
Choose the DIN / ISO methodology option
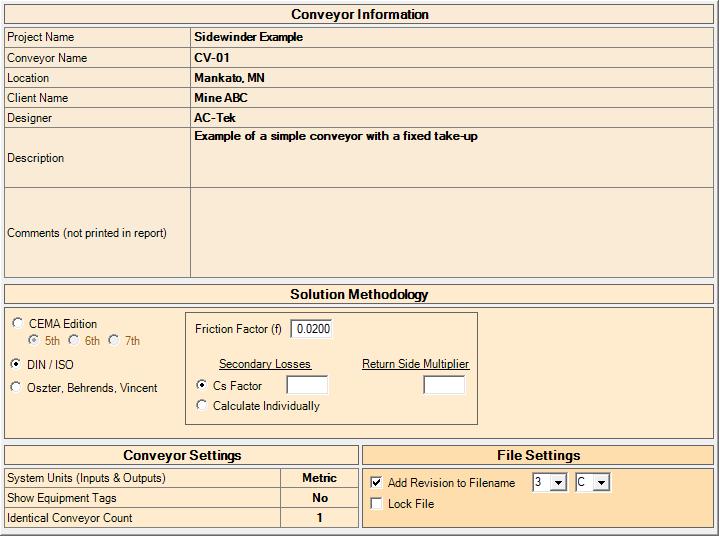(18, 364)
